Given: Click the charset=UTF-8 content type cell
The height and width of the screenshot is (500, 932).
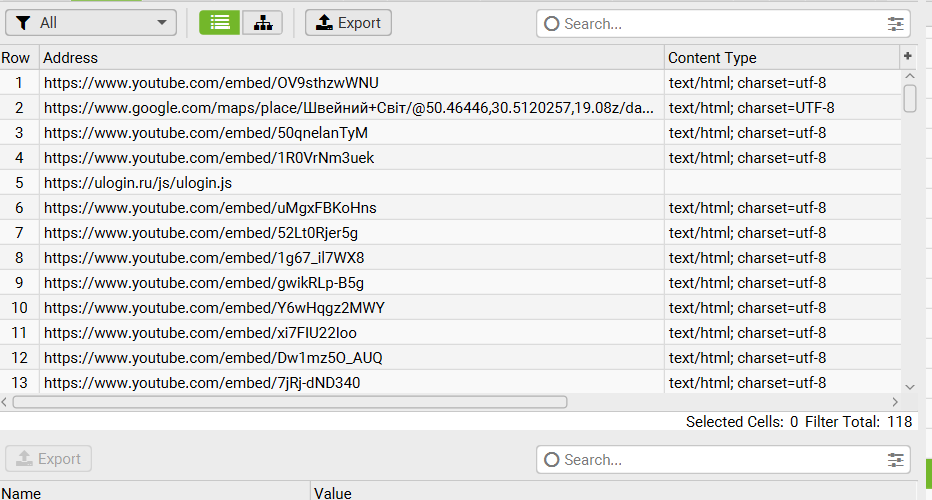Looking at the screenshot, I should pyautogui.click(x=782, y=108).
